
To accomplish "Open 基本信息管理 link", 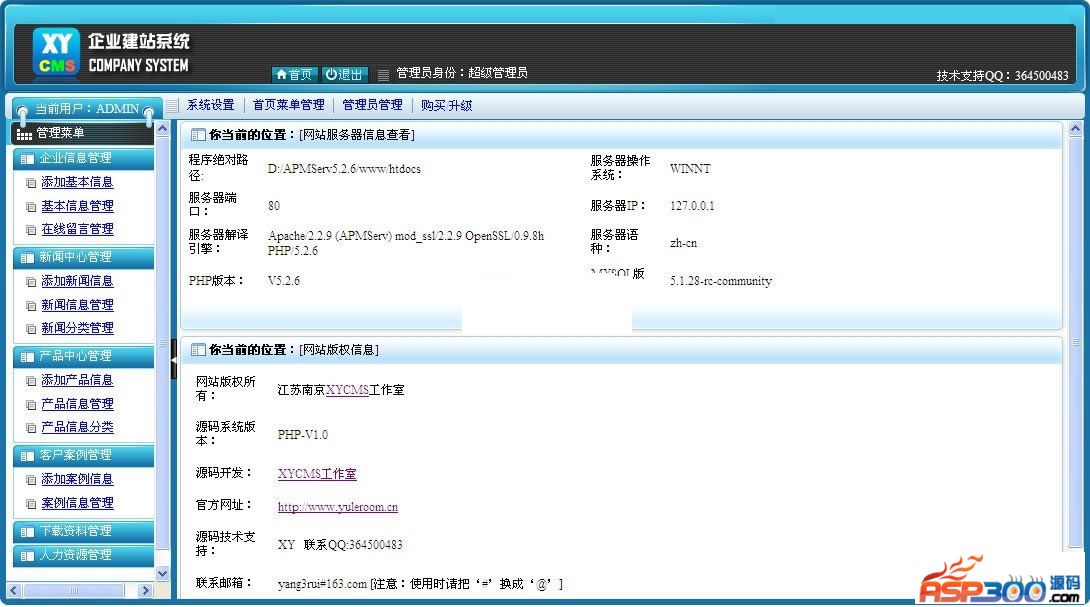I will [77, 206].
